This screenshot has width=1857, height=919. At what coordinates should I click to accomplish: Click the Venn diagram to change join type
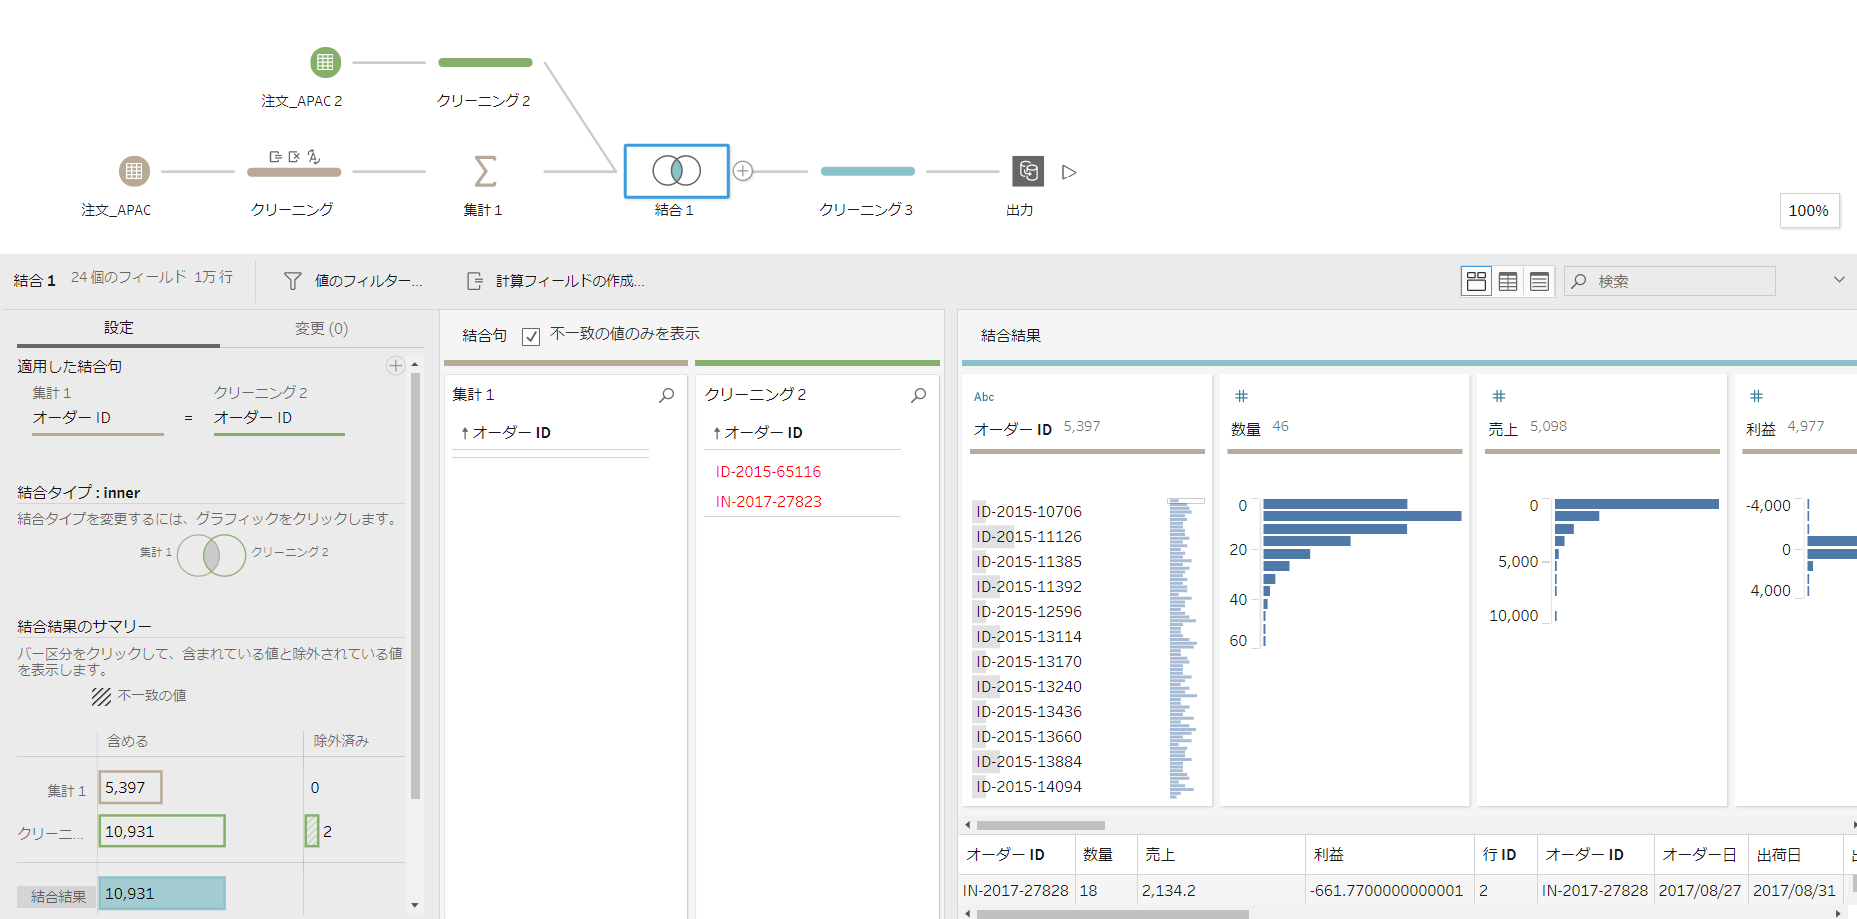(210, 555)
